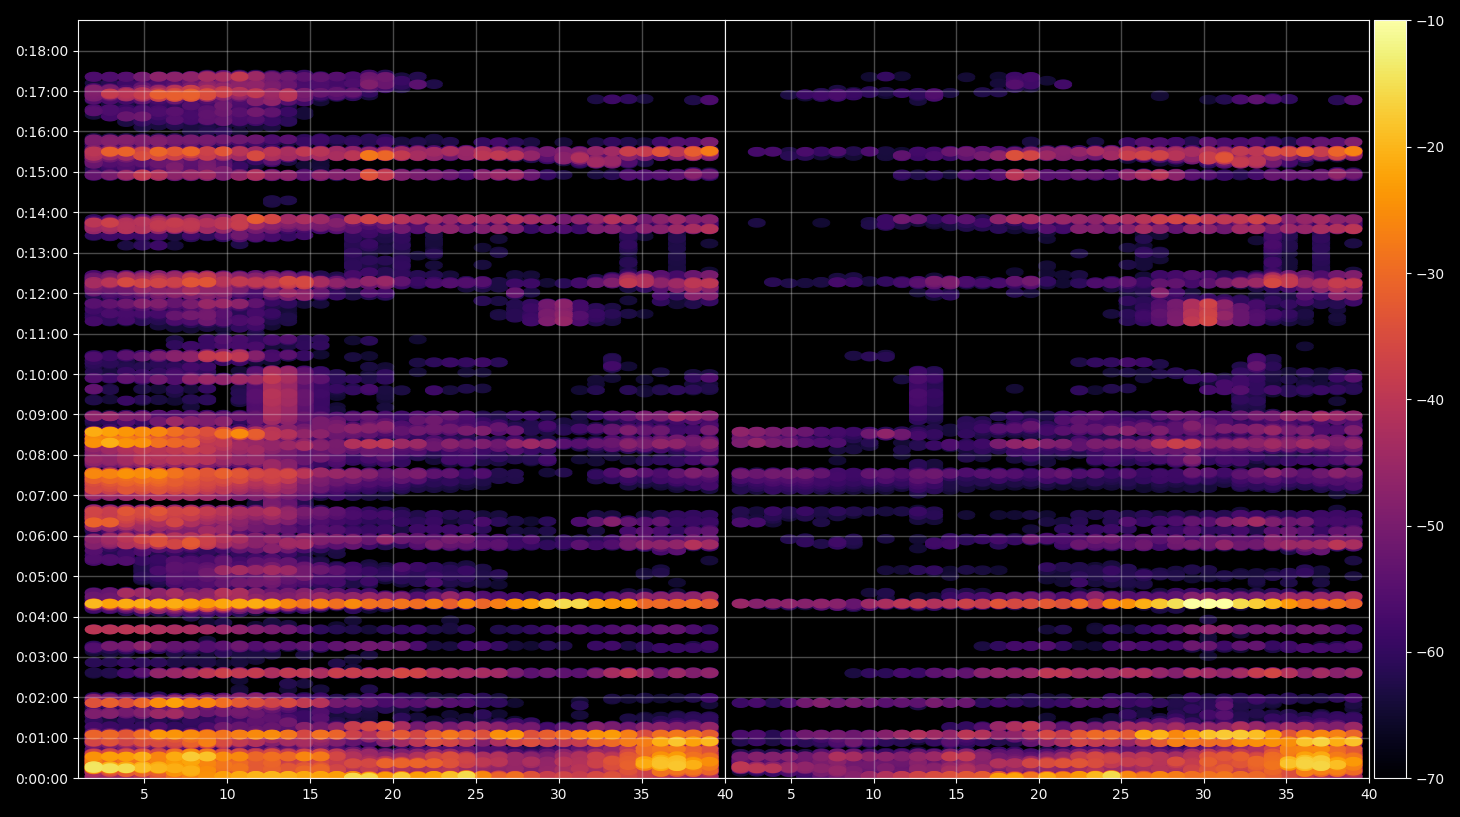Click the 0:07:00 time axis label

click(x=42, y=496)
